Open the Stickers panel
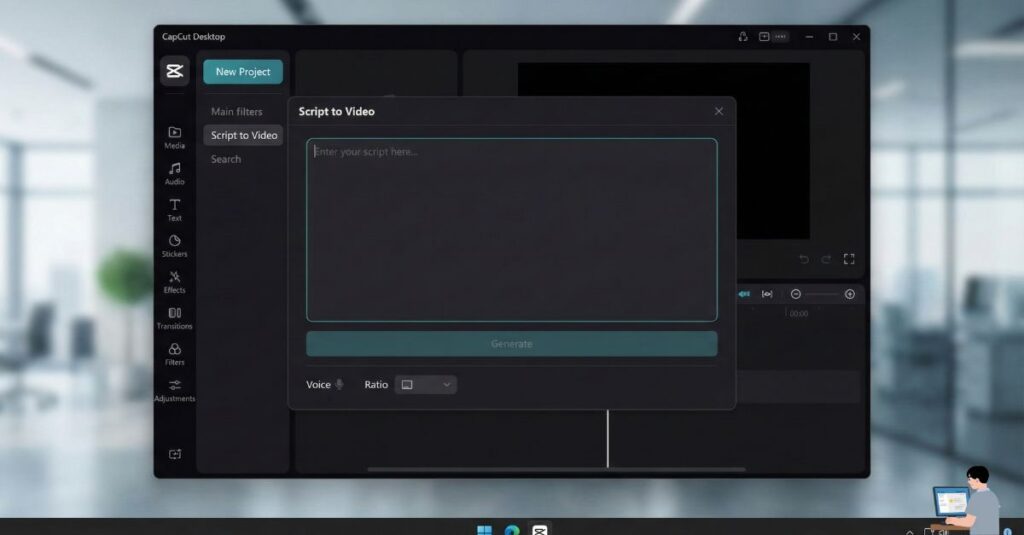Screen dimensions: 1024x535 click(x=174, y=245)
